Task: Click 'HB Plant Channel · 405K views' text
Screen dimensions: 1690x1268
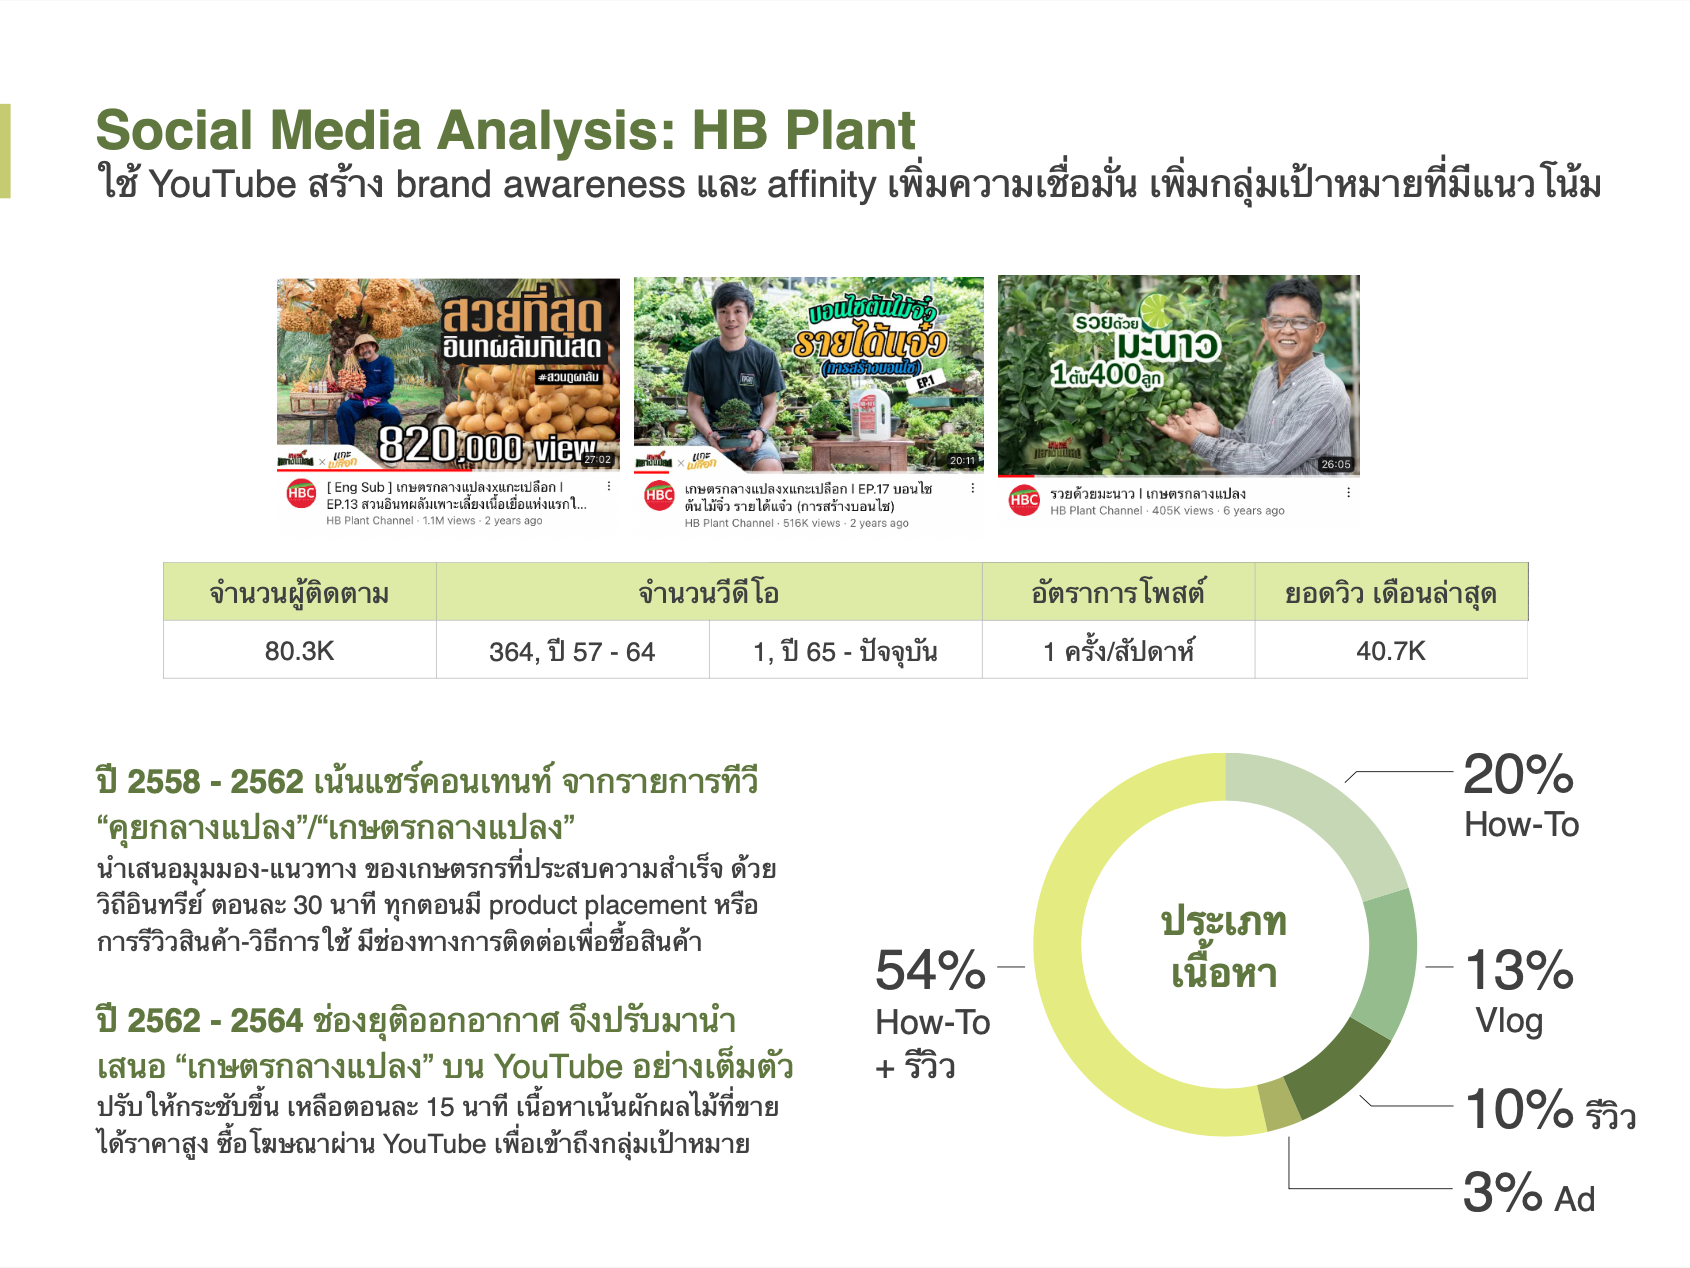Action: click(x=1167, y=510)
